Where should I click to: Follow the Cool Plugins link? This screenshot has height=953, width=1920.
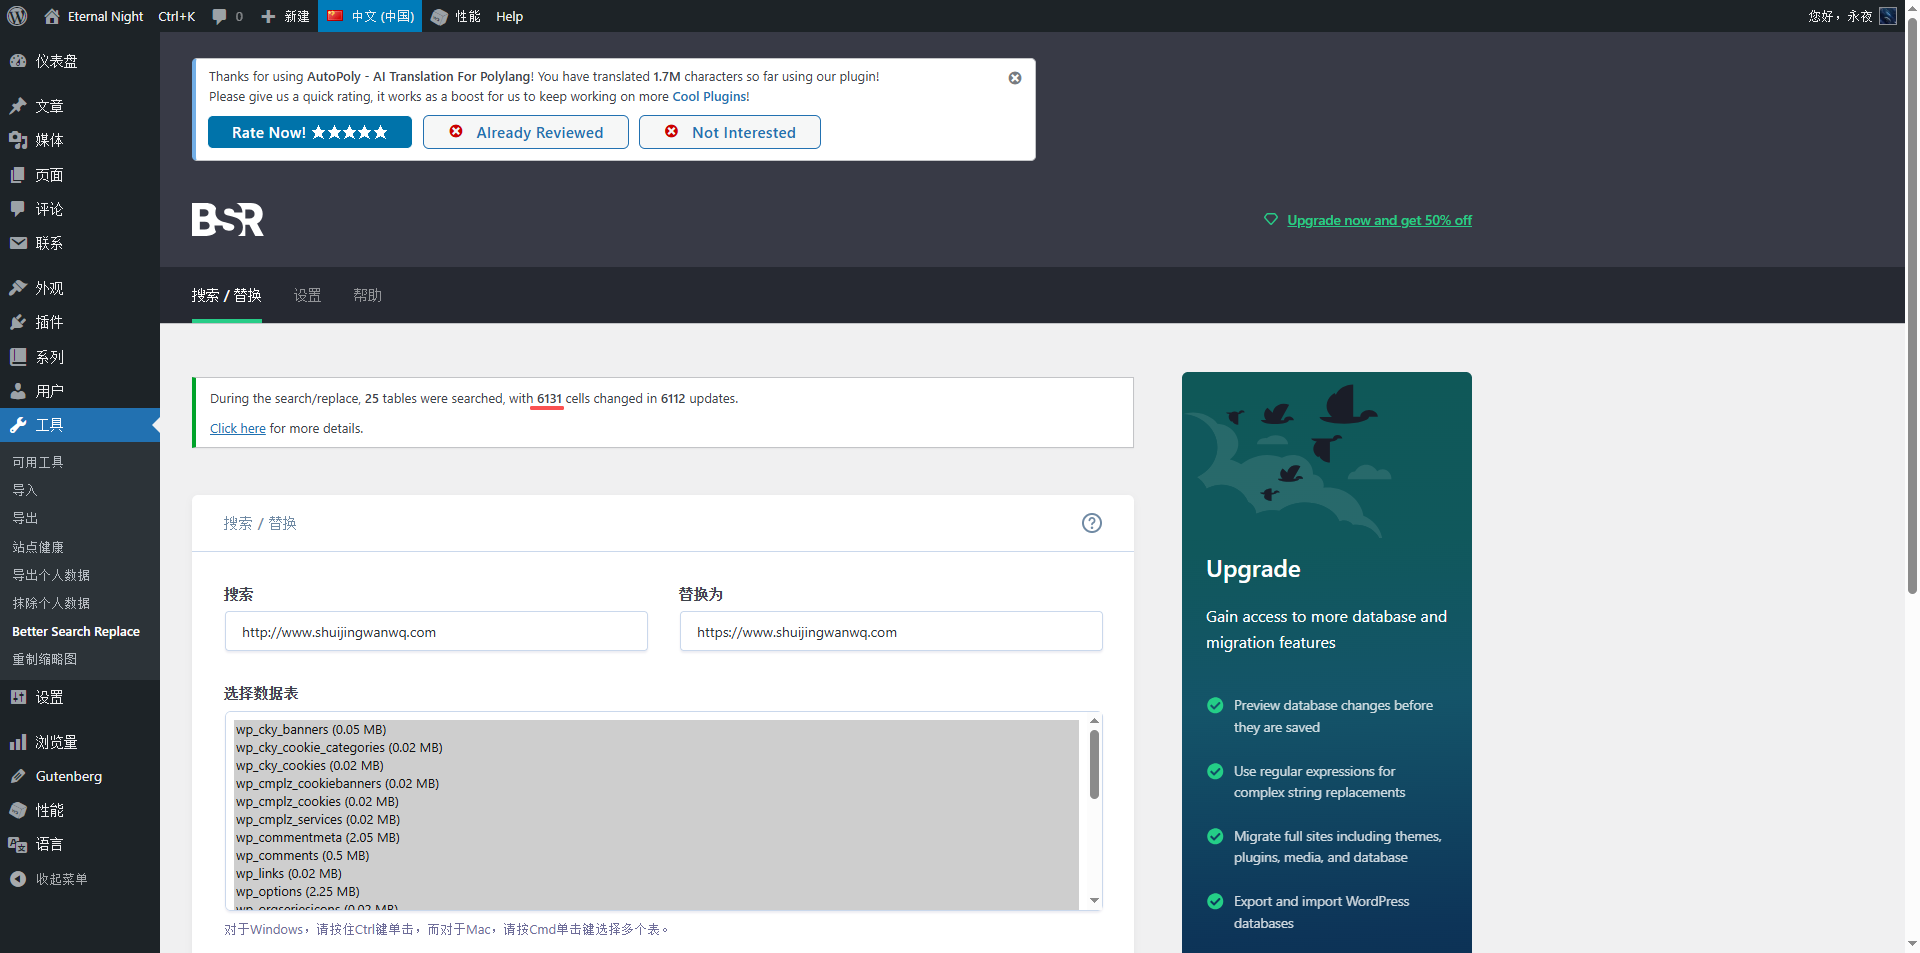point(709,97)
